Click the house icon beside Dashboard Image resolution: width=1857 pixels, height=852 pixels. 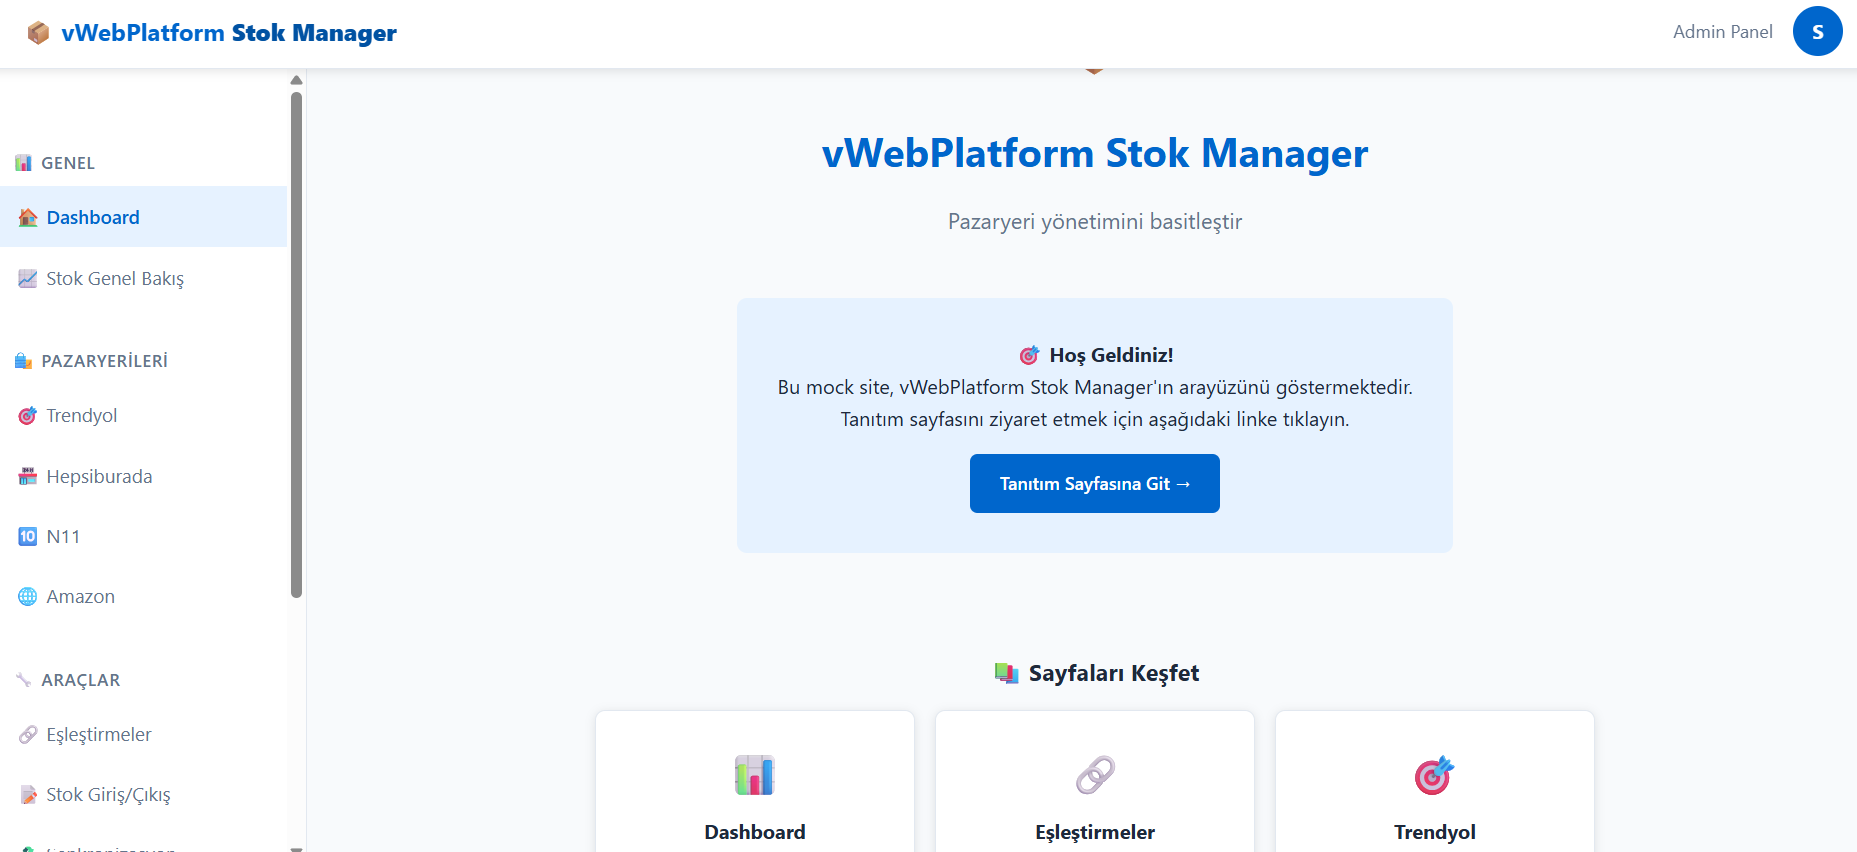click(x=28, y=218)
